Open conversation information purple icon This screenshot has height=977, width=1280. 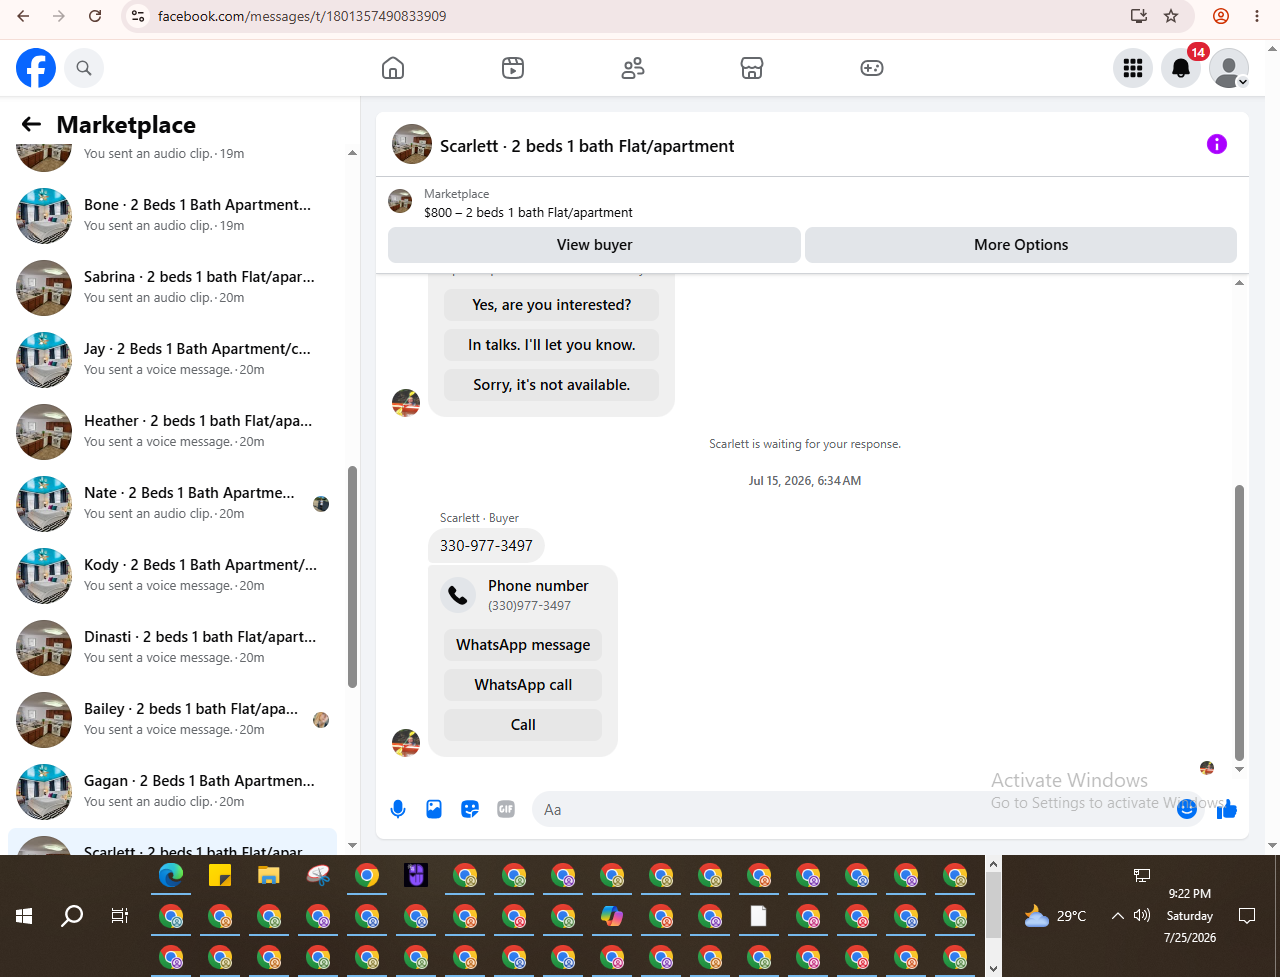[x=1216, y=144]
